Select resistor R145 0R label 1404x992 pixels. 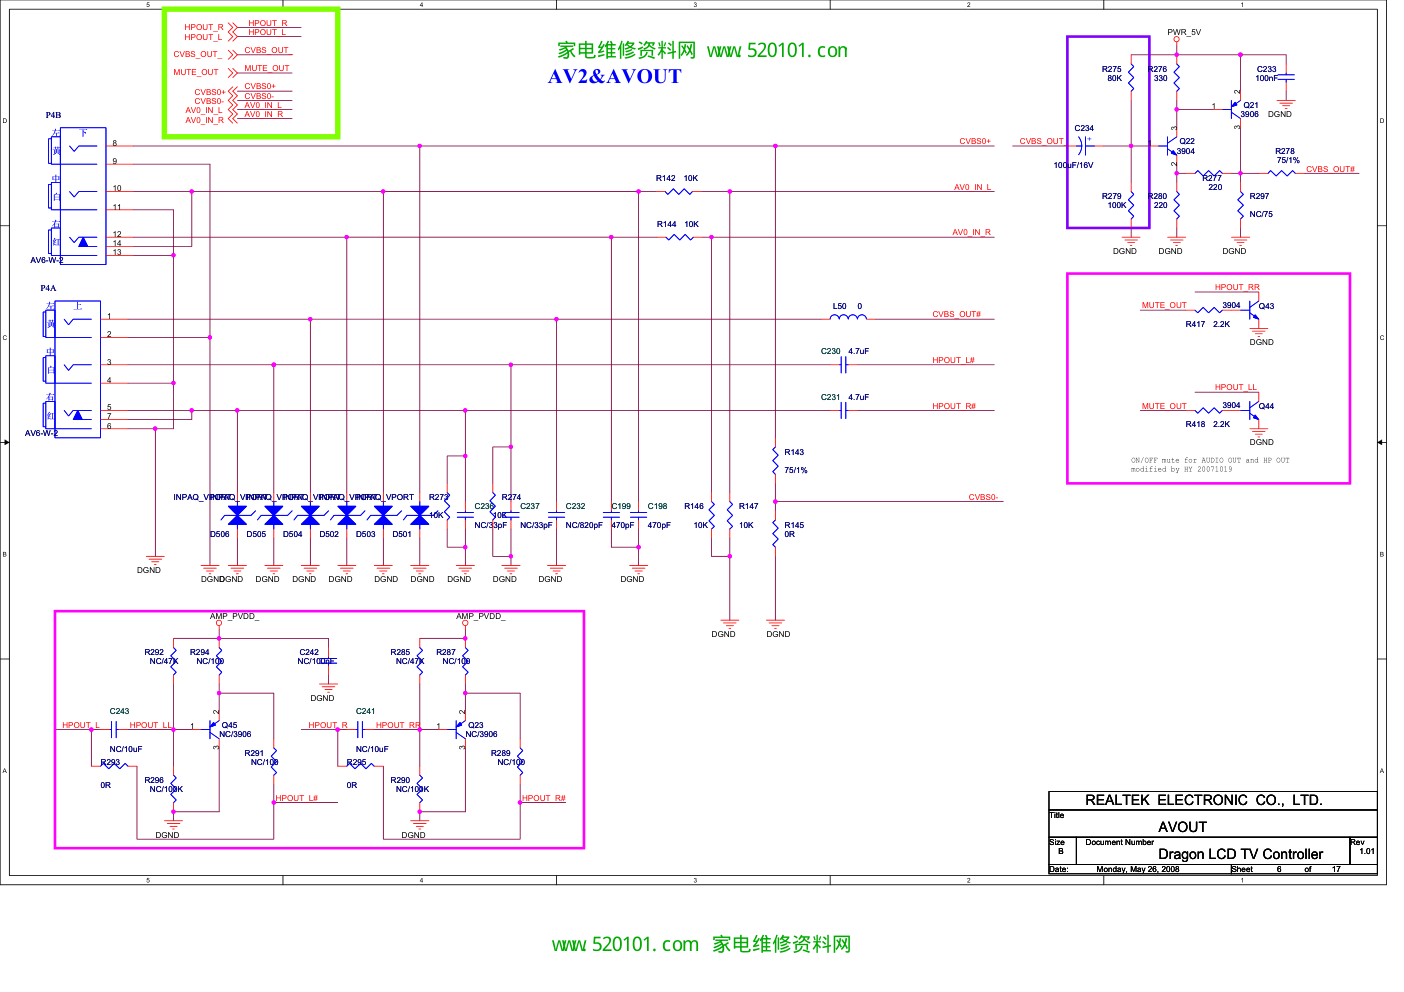[794, 530]
